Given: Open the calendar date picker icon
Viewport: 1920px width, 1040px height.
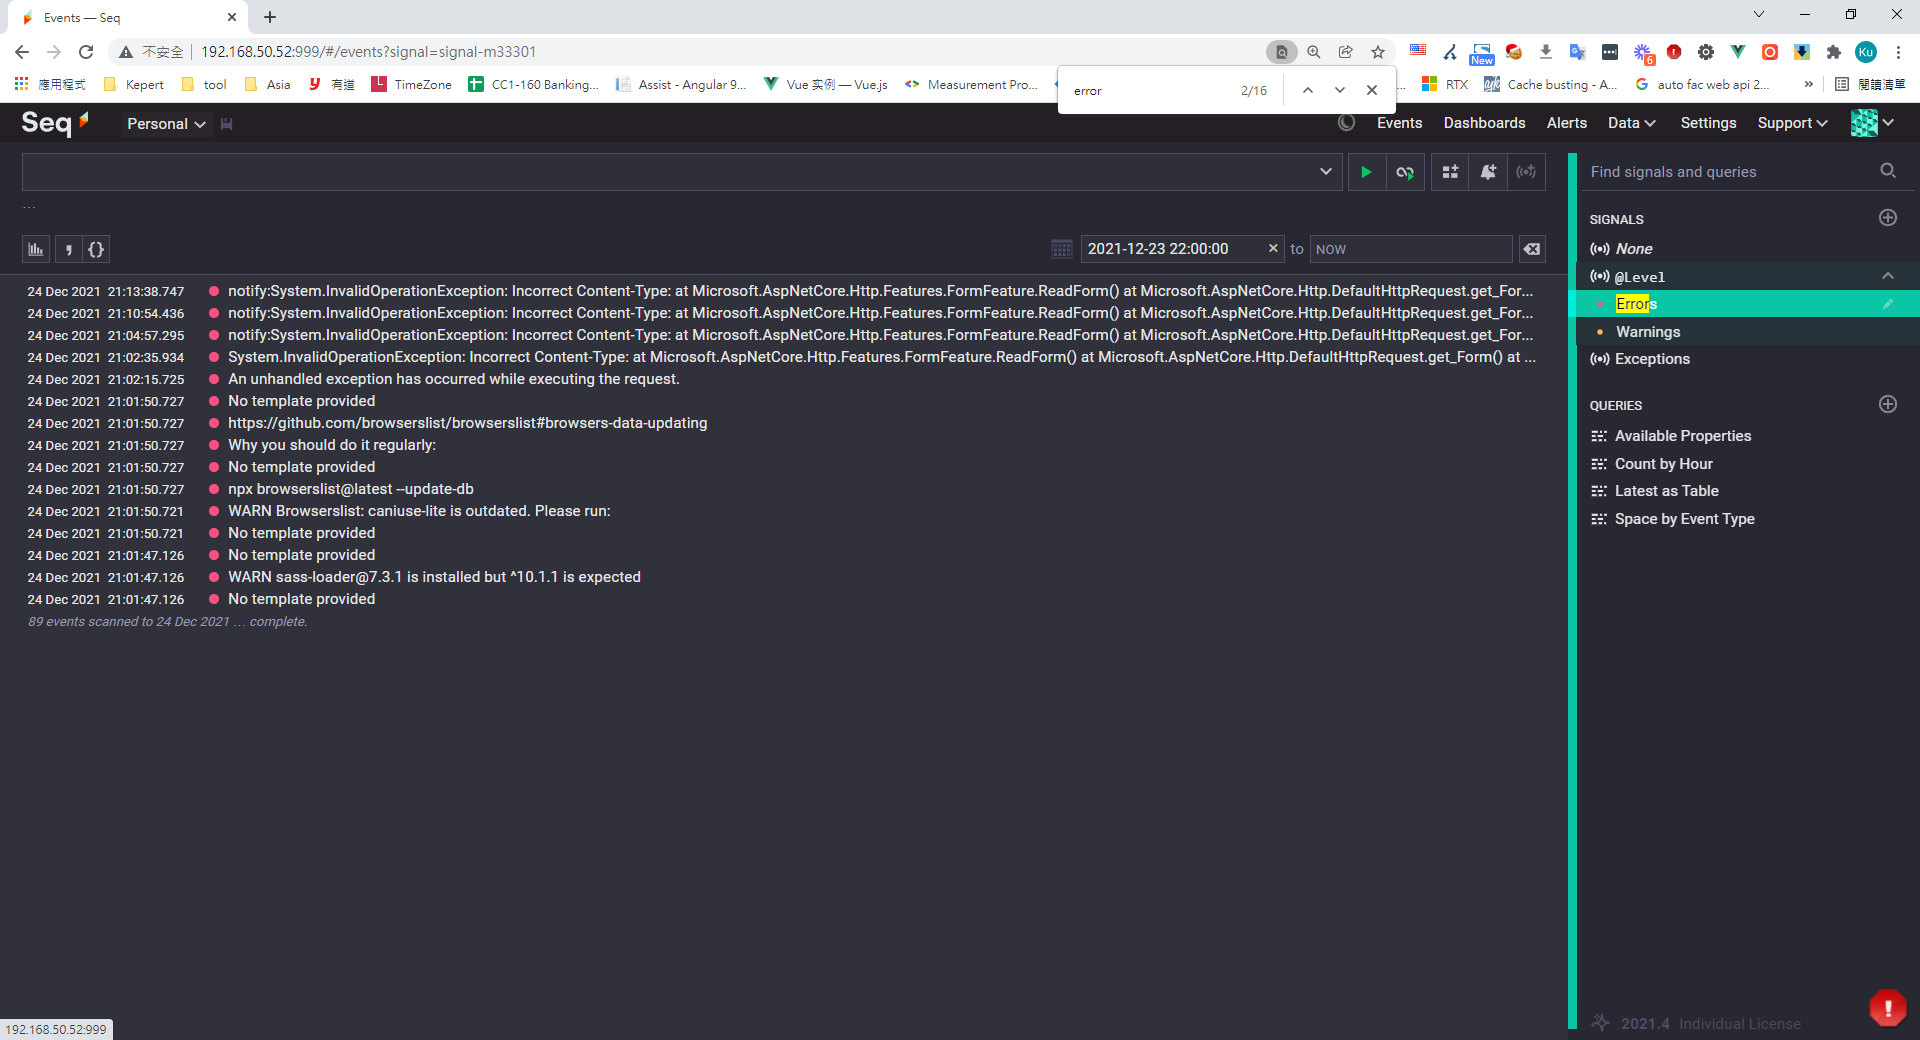Looking at the screenshot, I should (1062, 249).
